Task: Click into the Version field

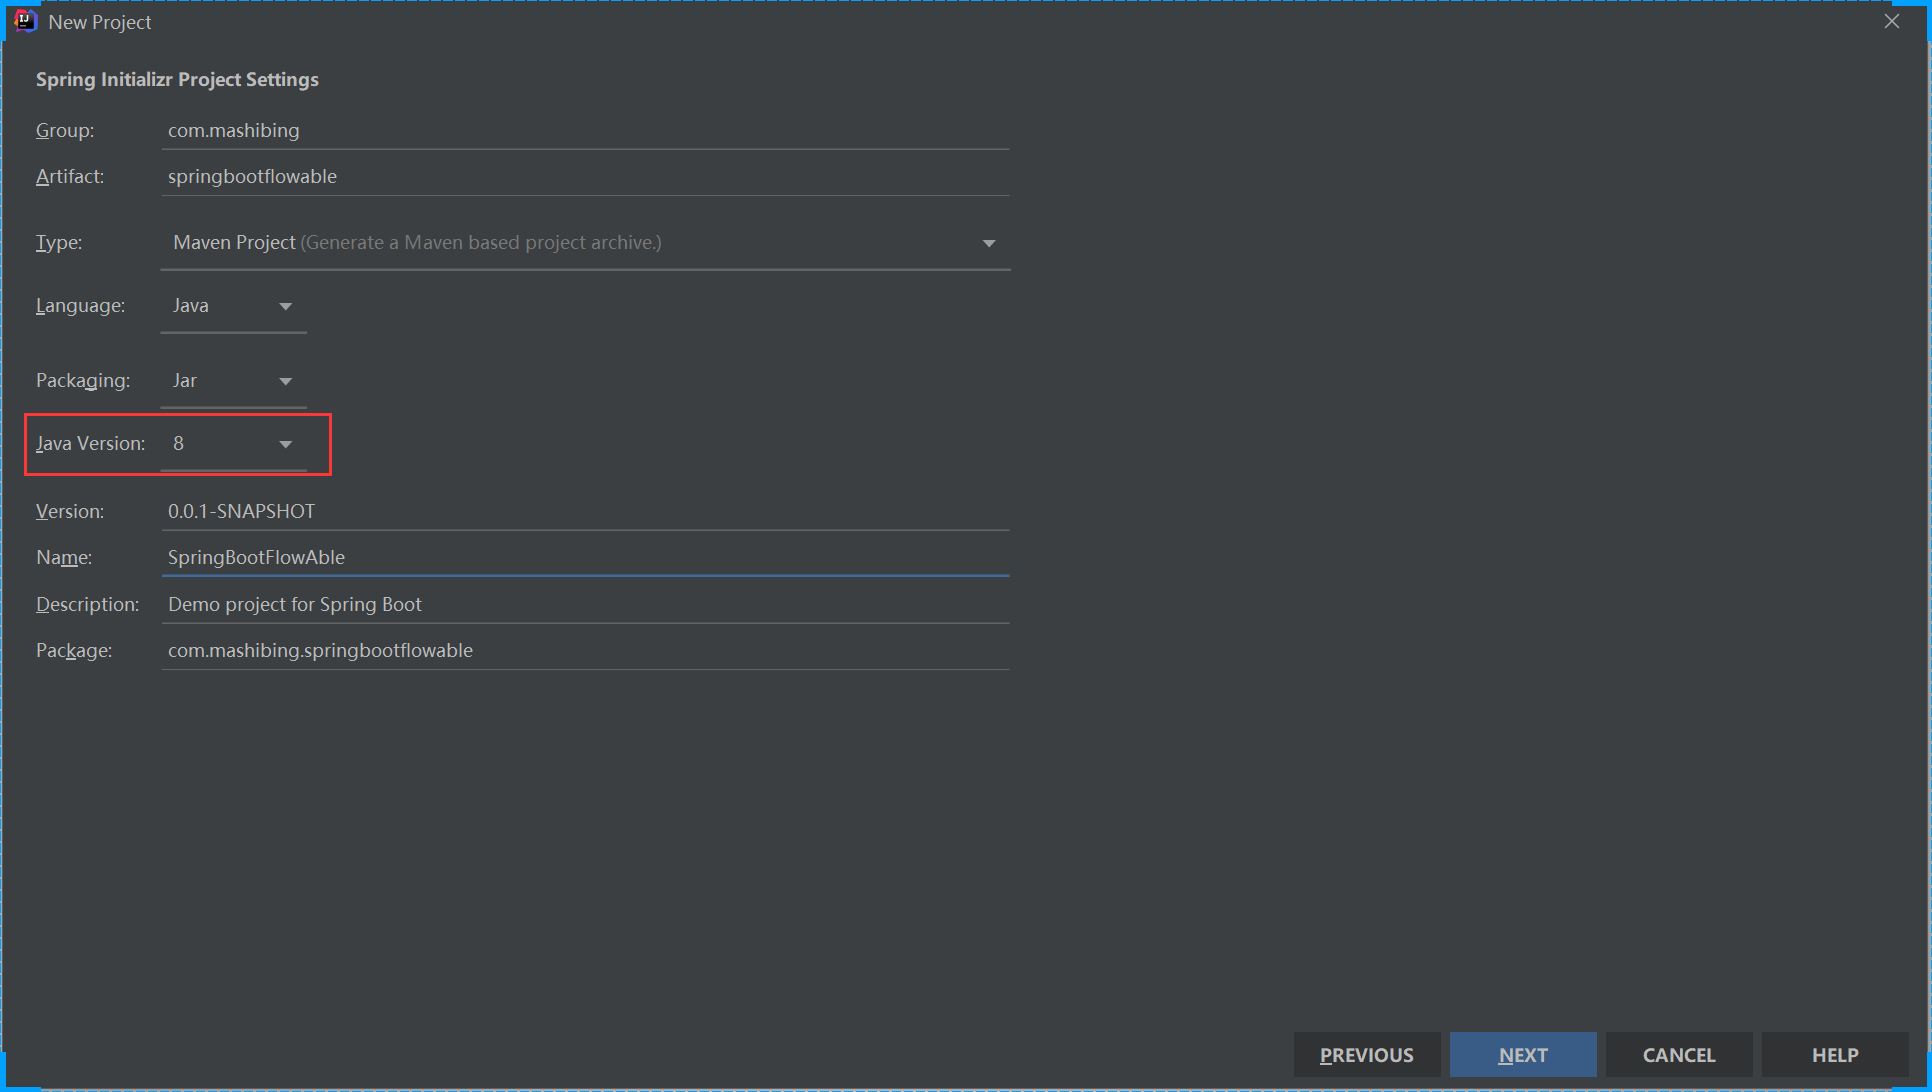Action: pos(585,511)
